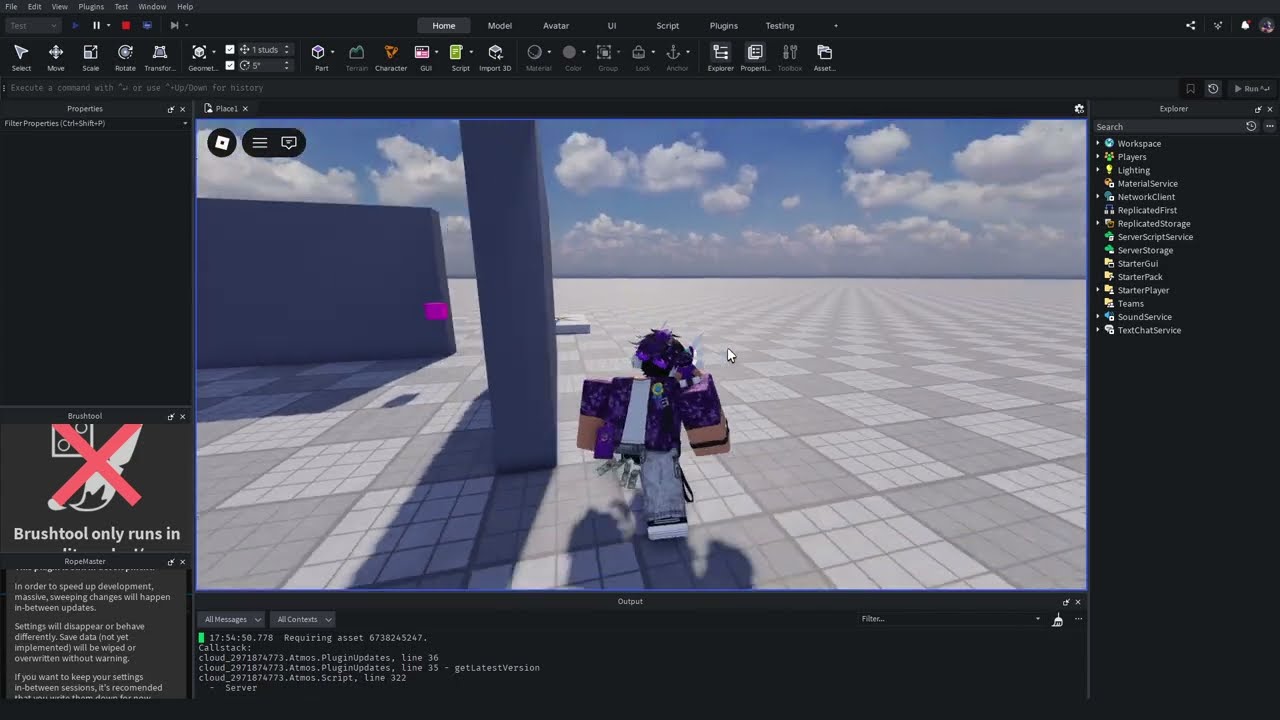Image resolution: width=1280 pixels, height=720 pixels.
Task: Open command history clock icon
Action: 1213,88
